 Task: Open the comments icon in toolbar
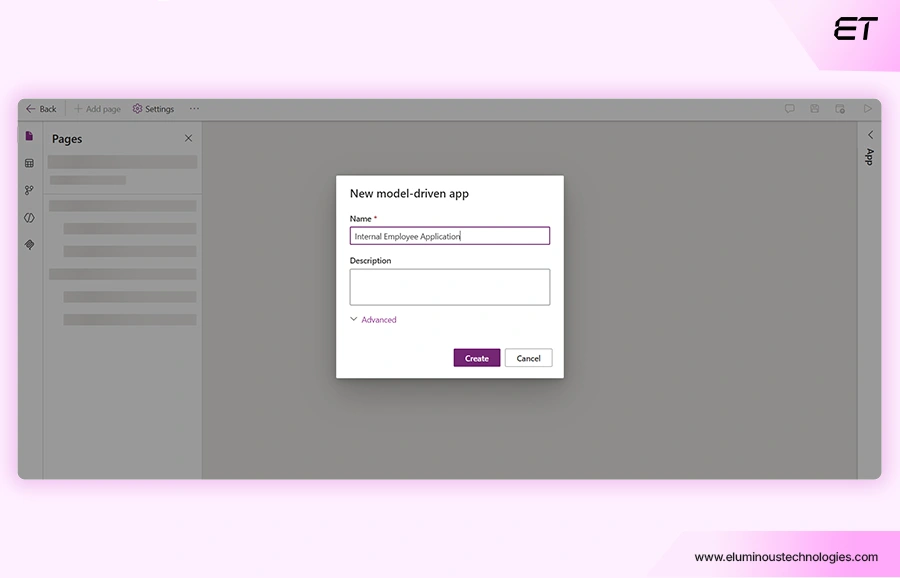pos(790,108)
